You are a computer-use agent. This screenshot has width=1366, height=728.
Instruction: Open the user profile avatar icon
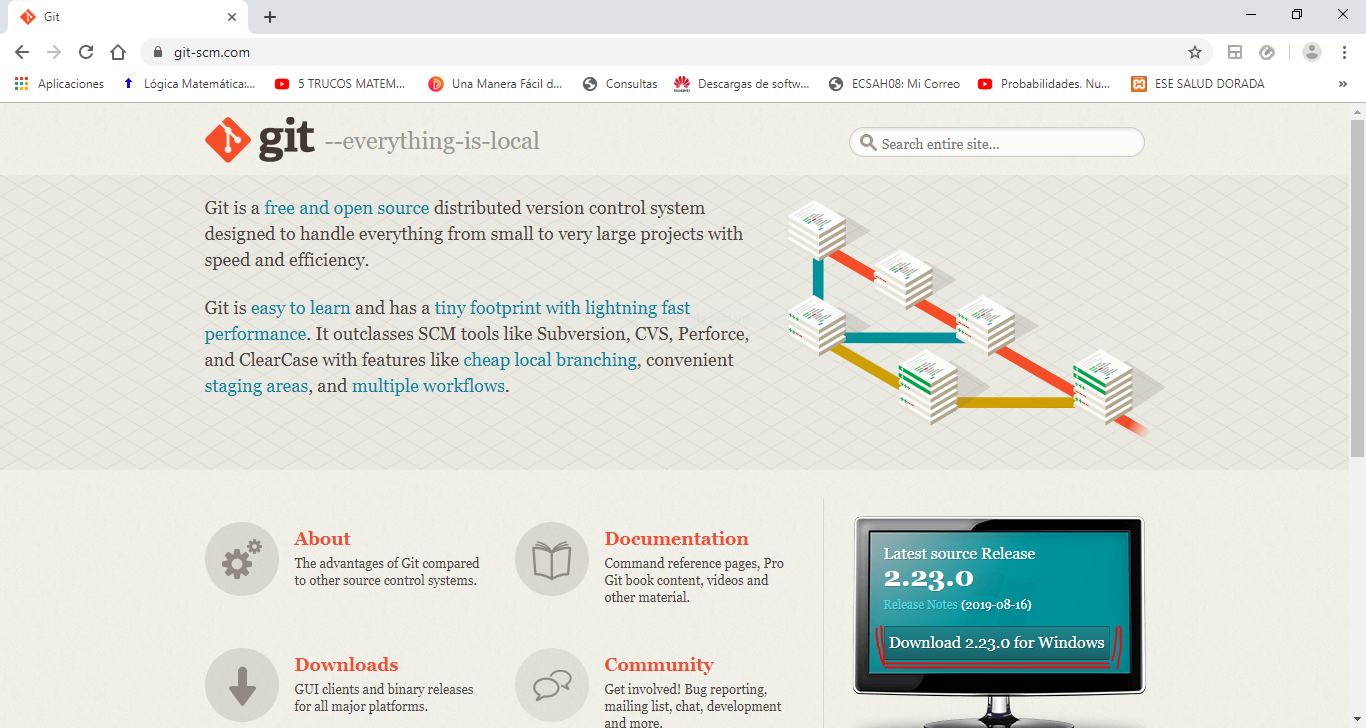(1312, 52)
